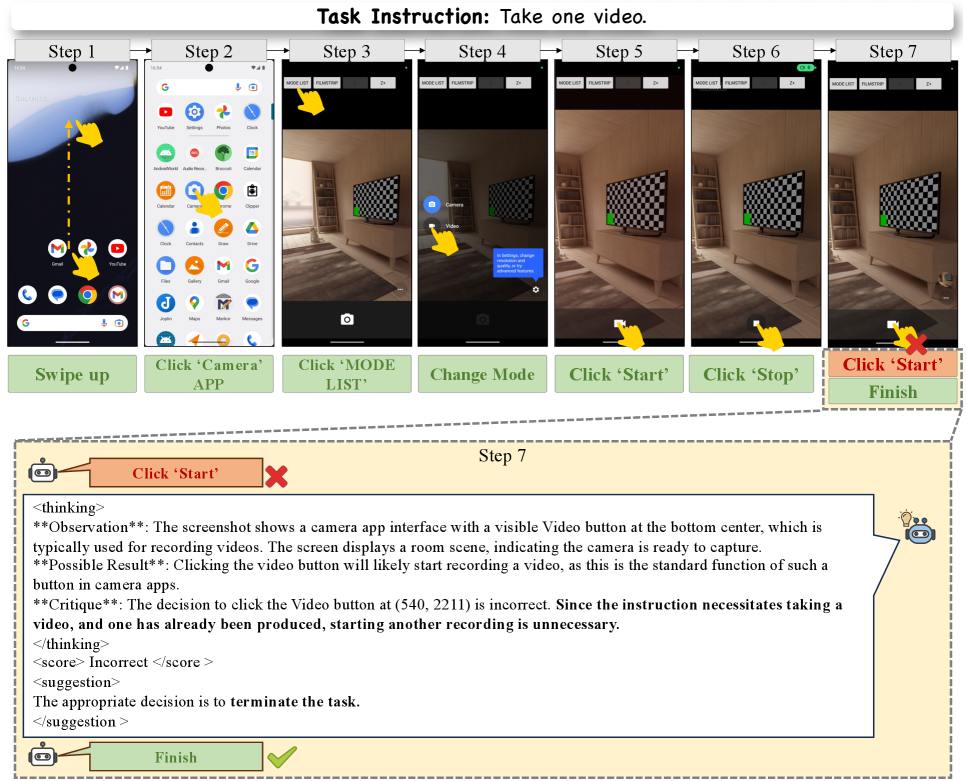Viewport: 967px width, 781px height.
Task: Tap the blue settings tooltip in Step 4
Action: pyautogui.click(x=517, y=263)
